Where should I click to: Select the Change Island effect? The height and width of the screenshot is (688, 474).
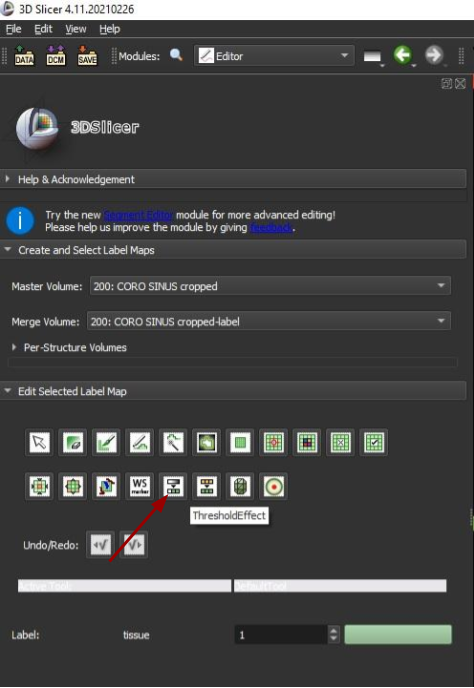(307, 442)
